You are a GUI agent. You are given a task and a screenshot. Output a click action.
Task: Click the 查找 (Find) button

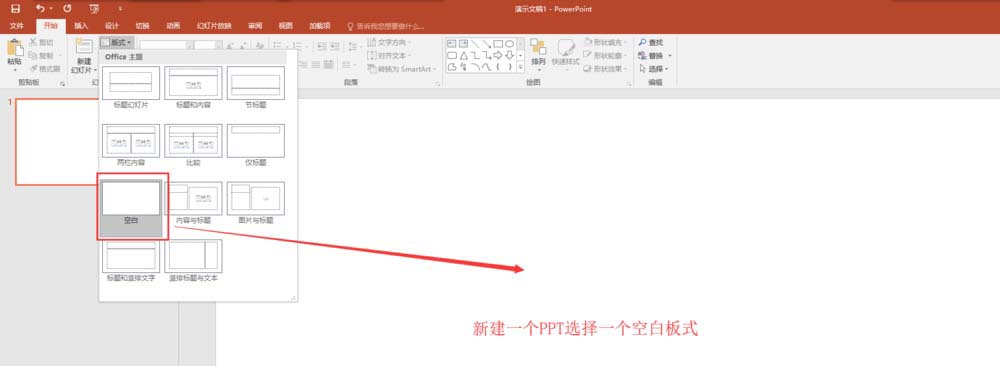651,42
